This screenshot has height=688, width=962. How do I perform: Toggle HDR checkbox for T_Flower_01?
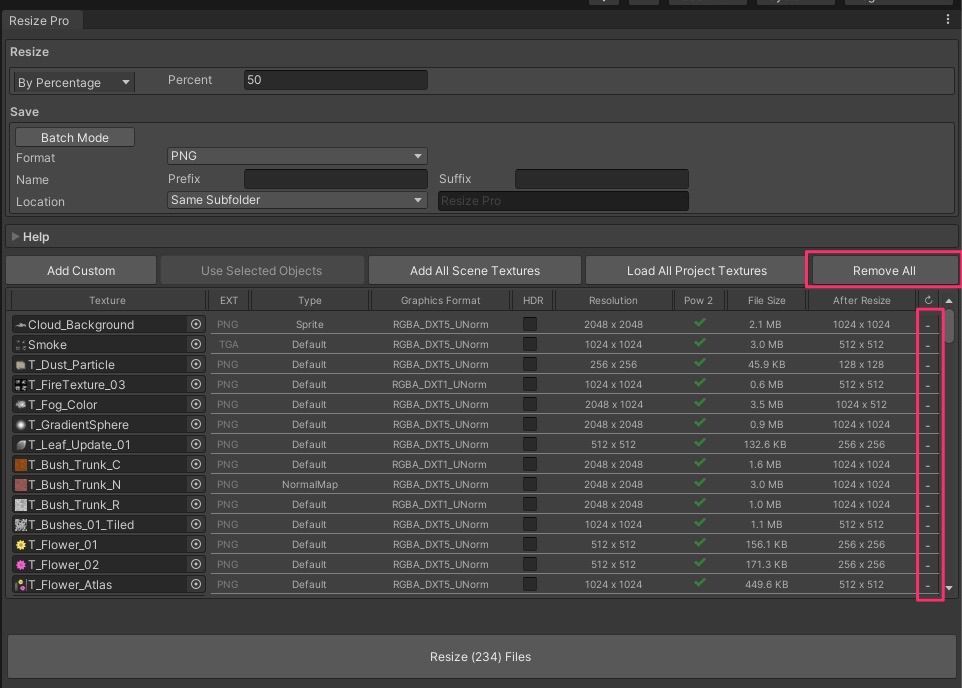point(530,544)
